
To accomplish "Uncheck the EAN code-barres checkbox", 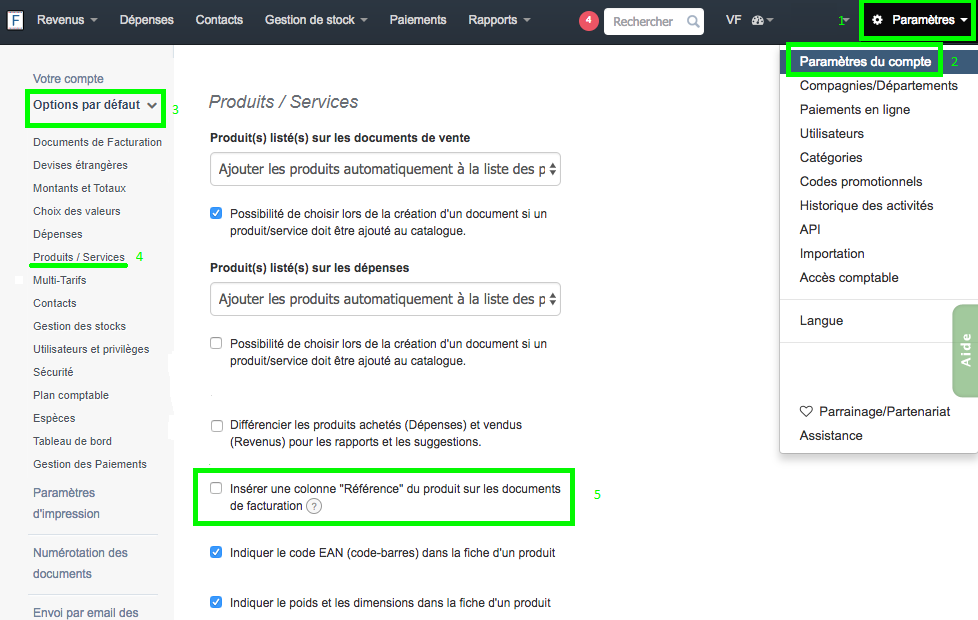I will pyautogui.click(x=216, y=552).
